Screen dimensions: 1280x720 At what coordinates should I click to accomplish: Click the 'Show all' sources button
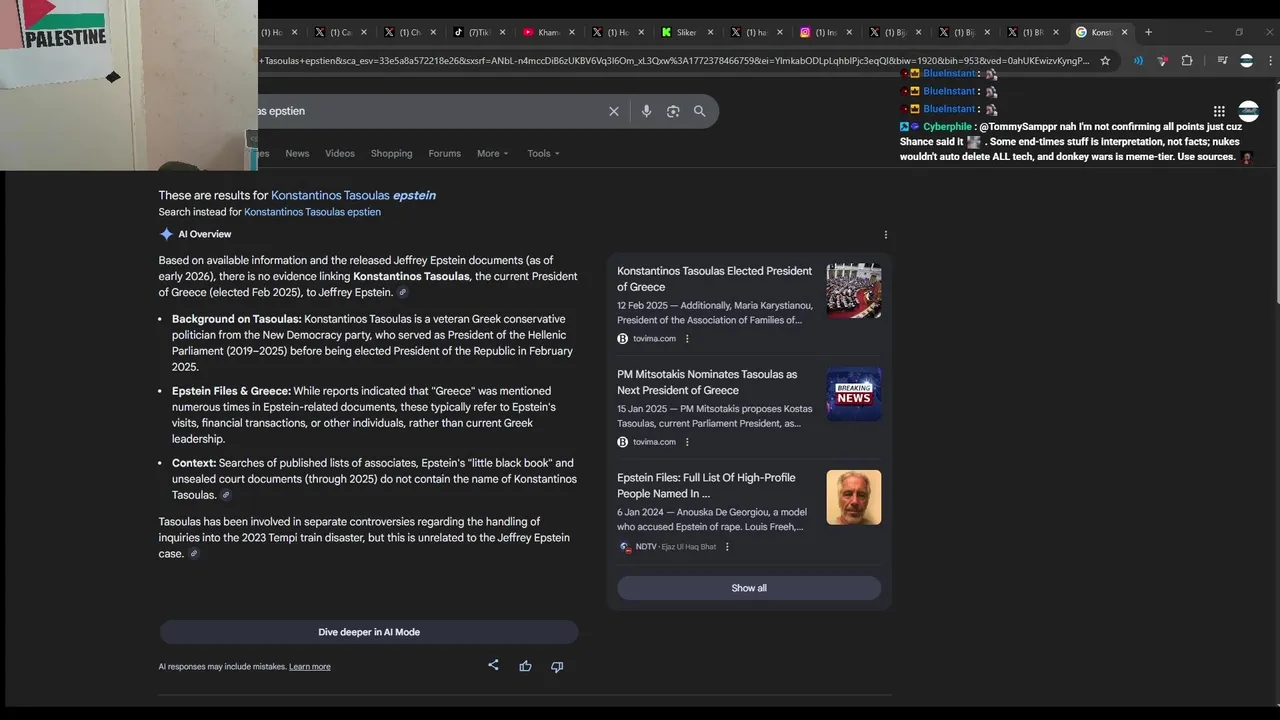[x=749, y=588]
